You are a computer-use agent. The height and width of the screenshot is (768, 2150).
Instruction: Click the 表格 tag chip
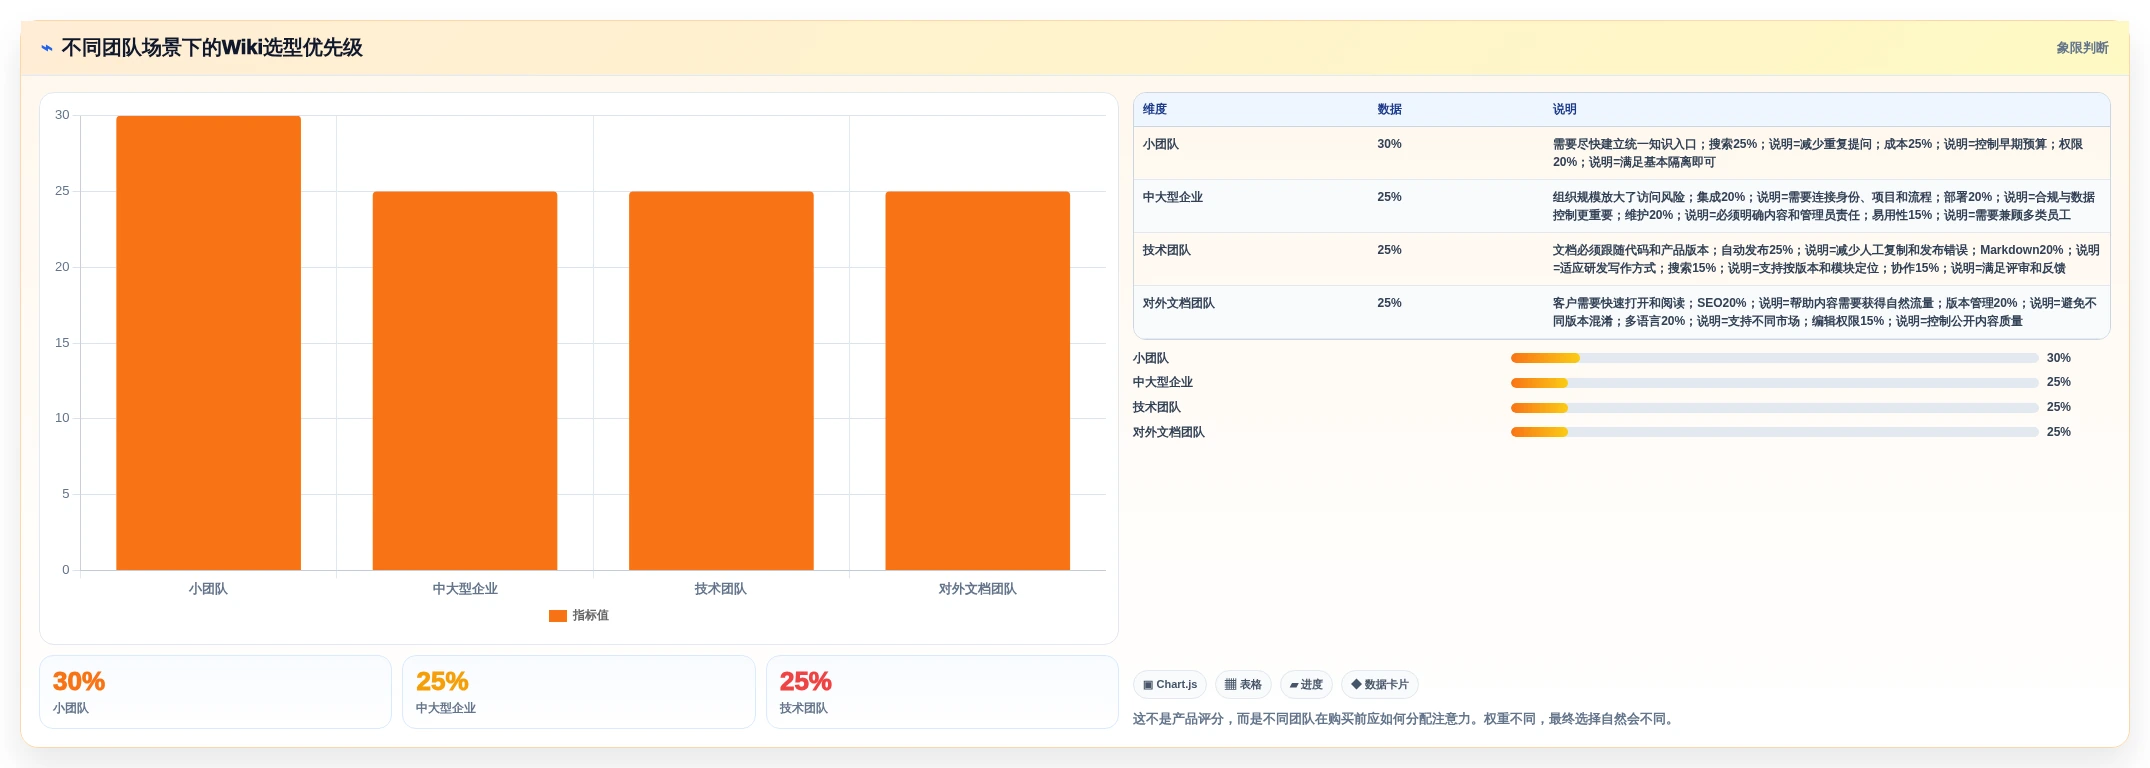point(1243,685)
